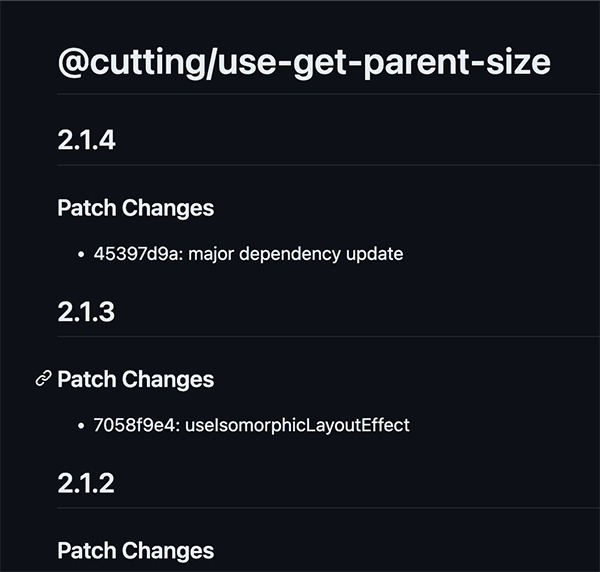Click the divider line beneath heading 2.1.3
Screen dimensions: 600x572
tap(329, 336)
